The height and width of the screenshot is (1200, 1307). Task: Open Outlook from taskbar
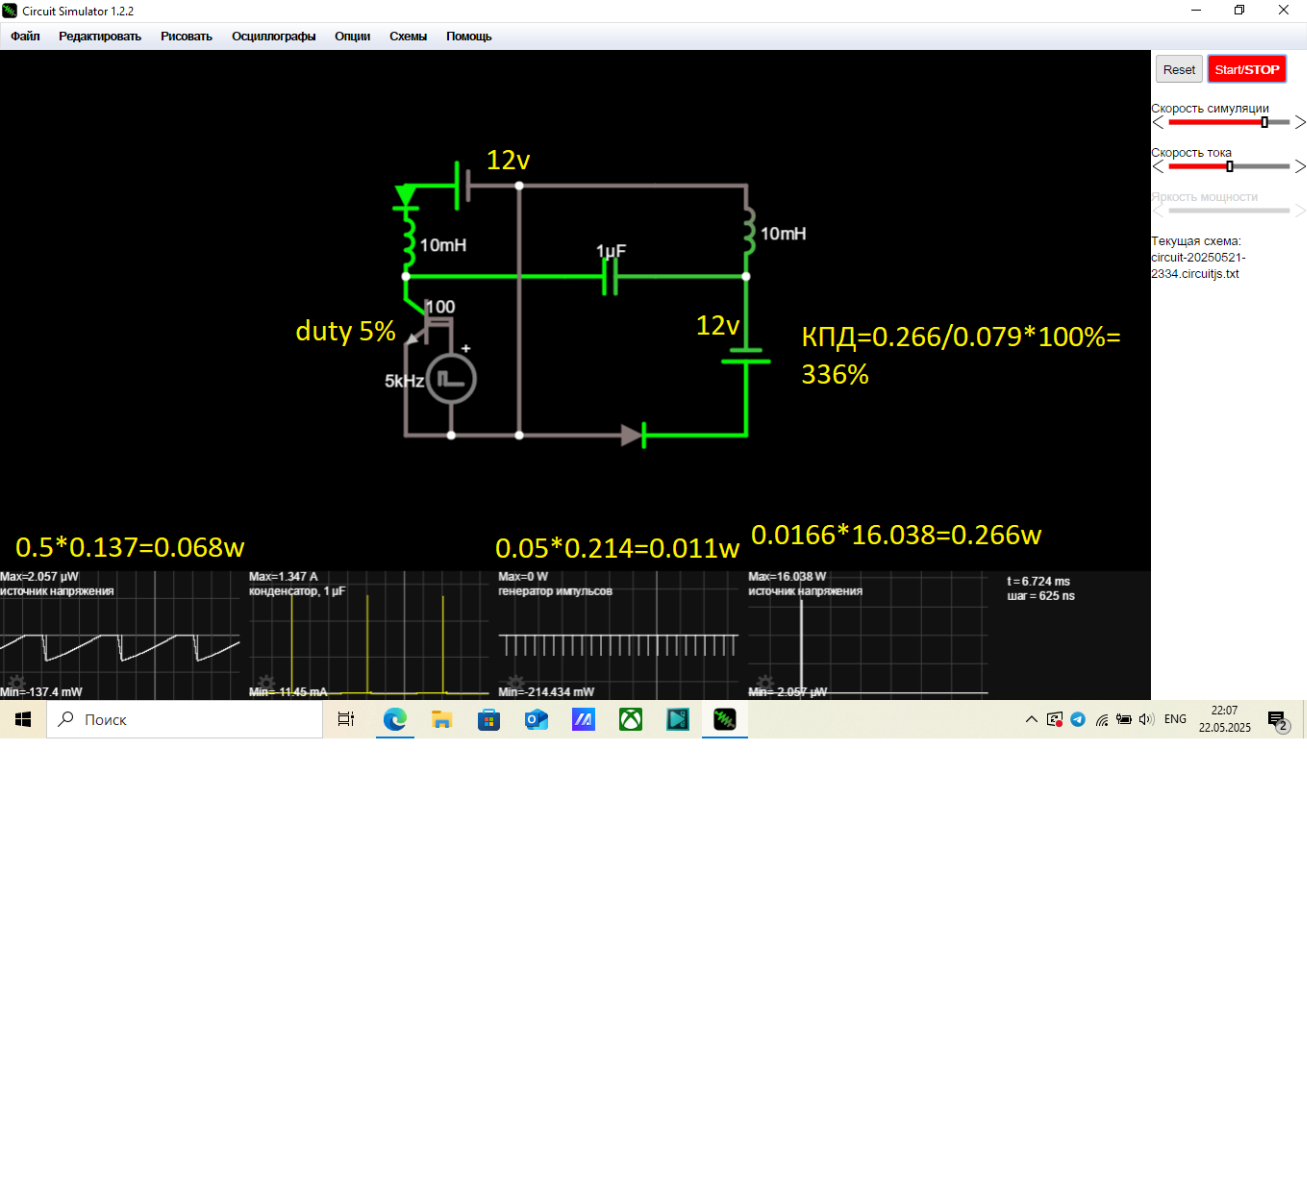coord(536,719)
